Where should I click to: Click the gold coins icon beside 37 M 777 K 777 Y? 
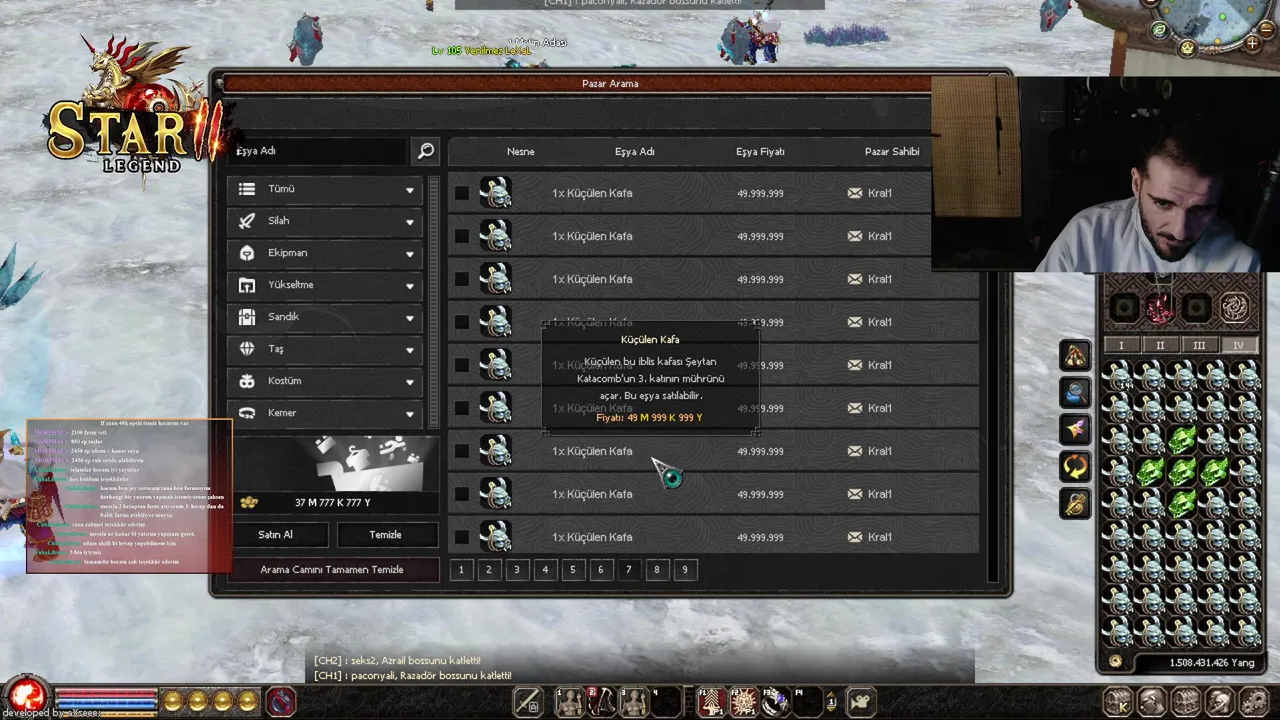click(248, 502)
